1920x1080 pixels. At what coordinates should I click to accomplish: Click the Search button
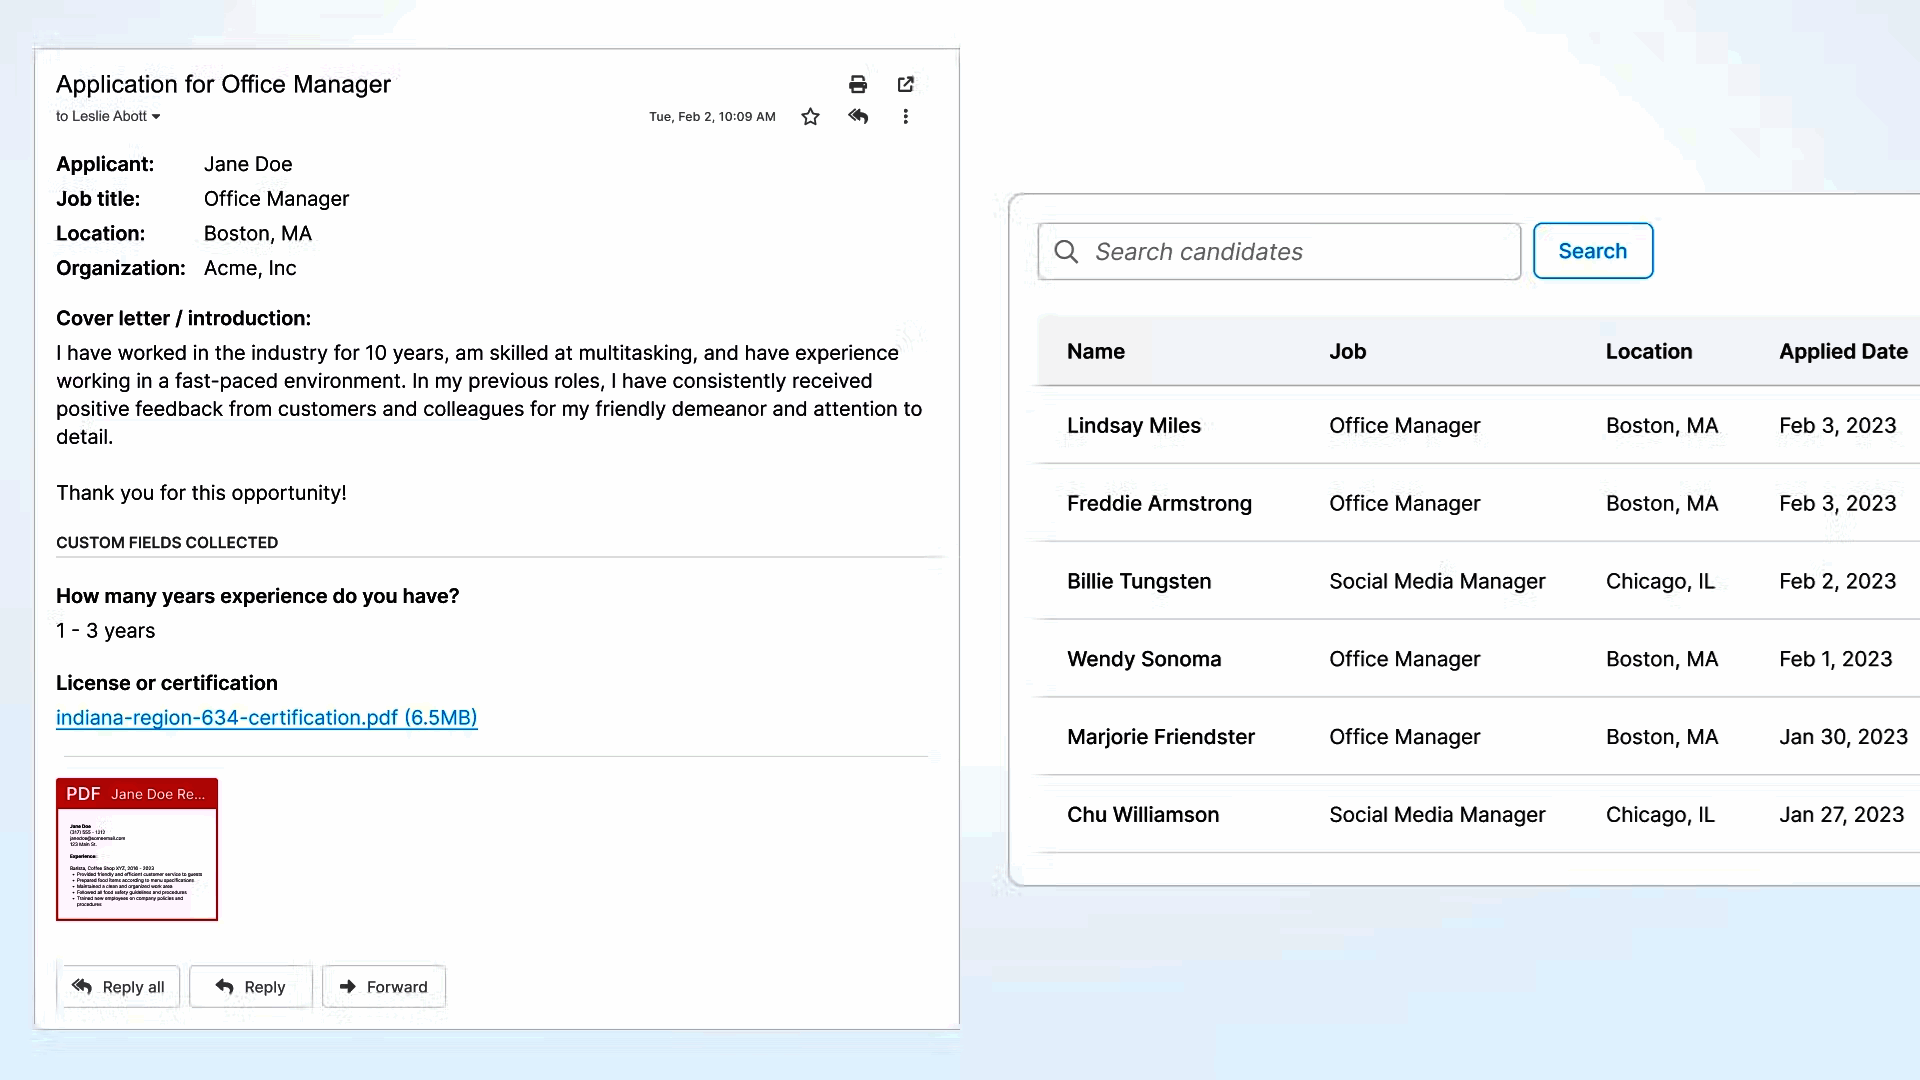coord(1592,251)
